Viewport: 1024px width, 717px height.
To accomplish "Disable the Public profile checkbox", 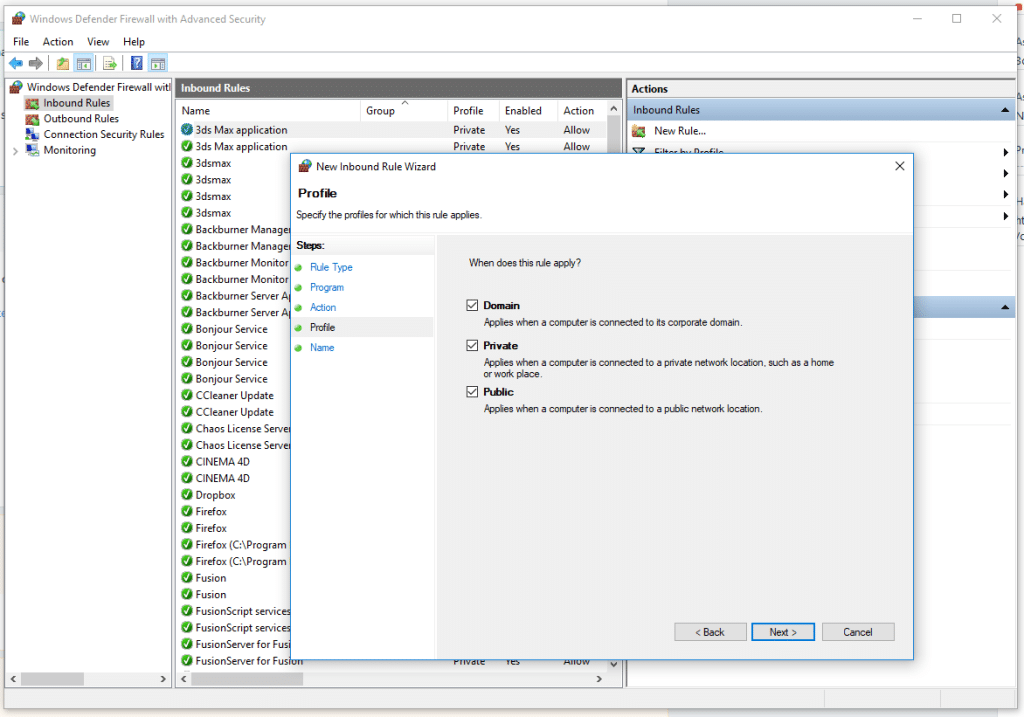I will click(x=471, y=392).
